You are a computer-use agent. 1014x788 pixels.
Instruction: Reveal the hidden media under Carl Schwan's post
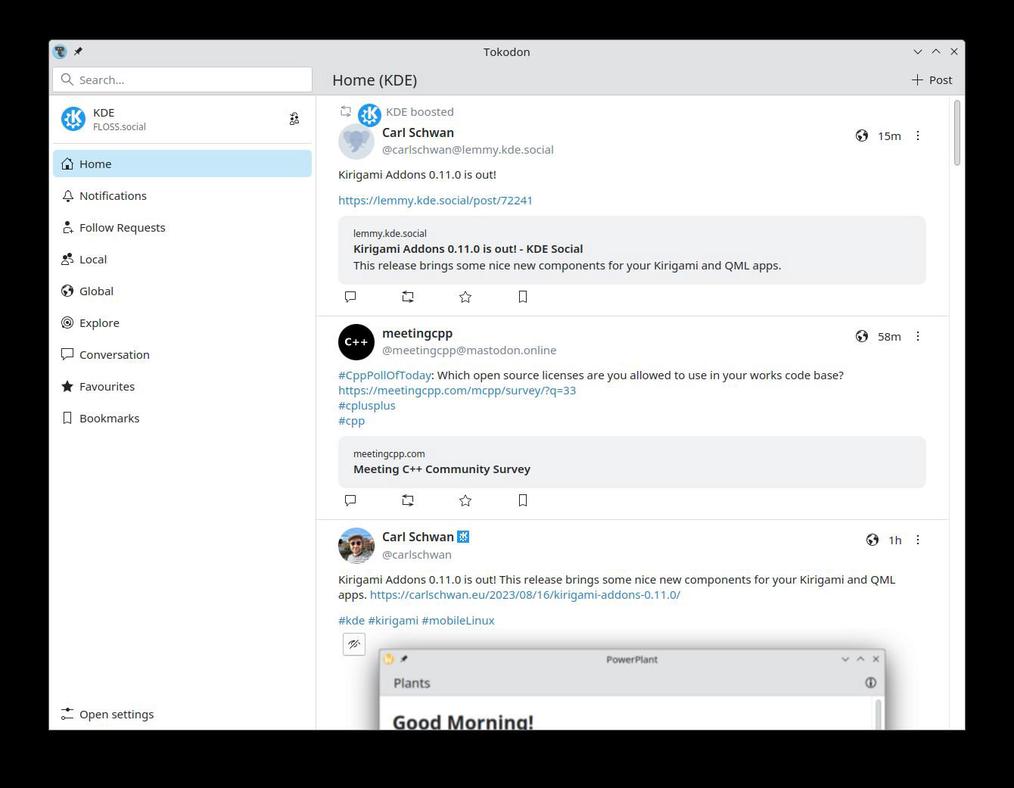(355, 644)
